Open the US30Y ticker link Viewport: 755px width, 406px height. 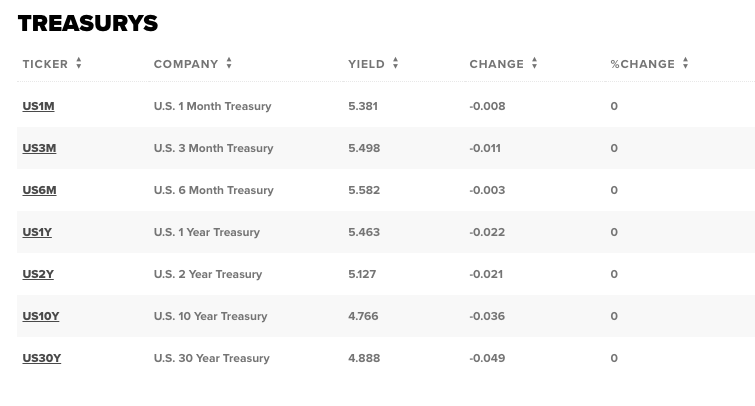[x=42, y=358]
